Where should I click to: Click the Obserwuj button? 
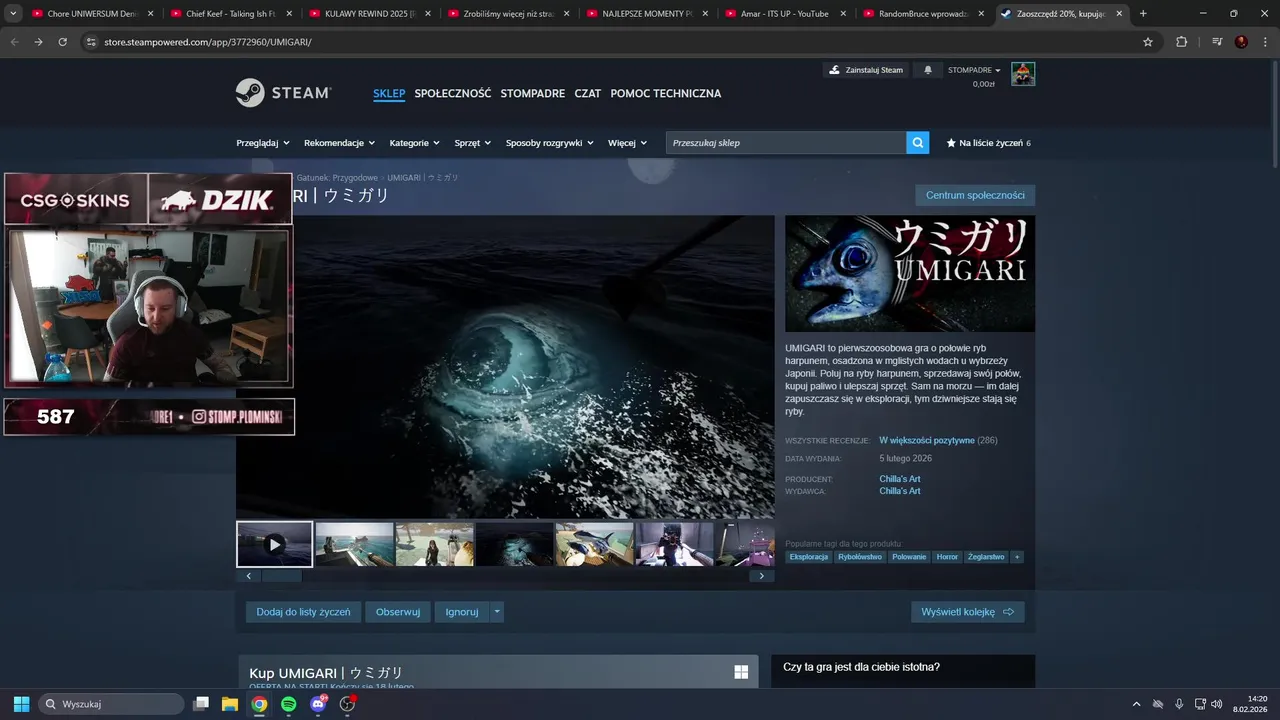click(x=398, y=612)
